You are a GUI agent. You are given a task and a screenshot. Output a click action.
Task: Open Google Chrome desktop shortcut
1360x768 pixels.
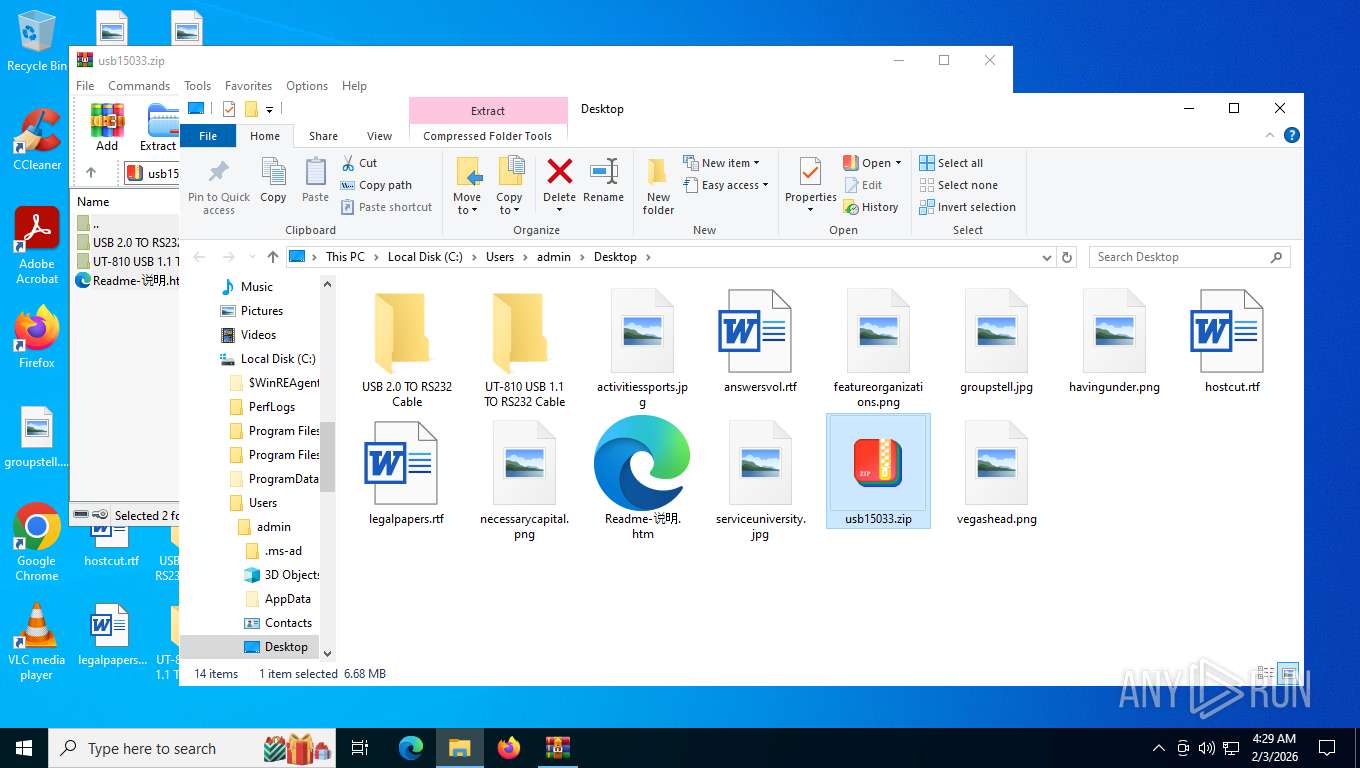[37, 541]
